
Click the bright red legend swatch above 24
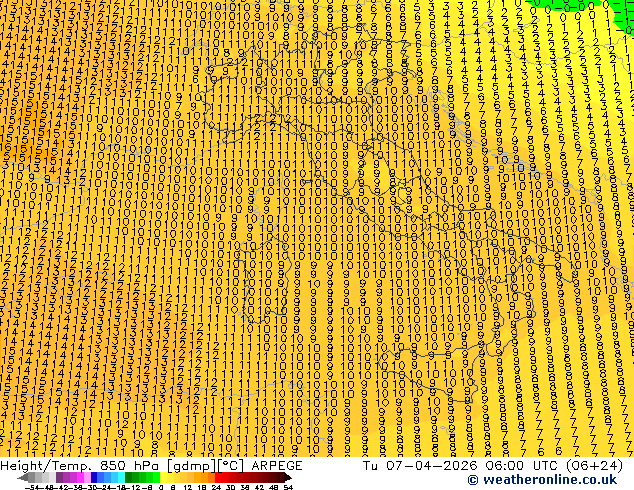[218, 477]
